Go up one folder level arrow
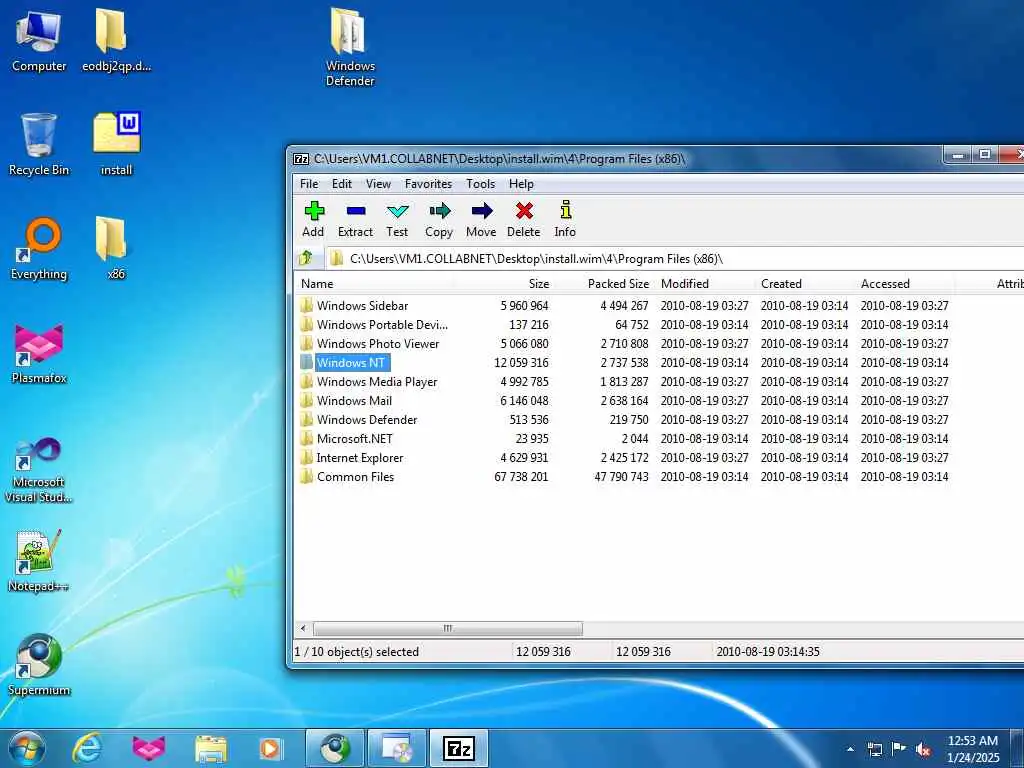 tap(306, 259)
